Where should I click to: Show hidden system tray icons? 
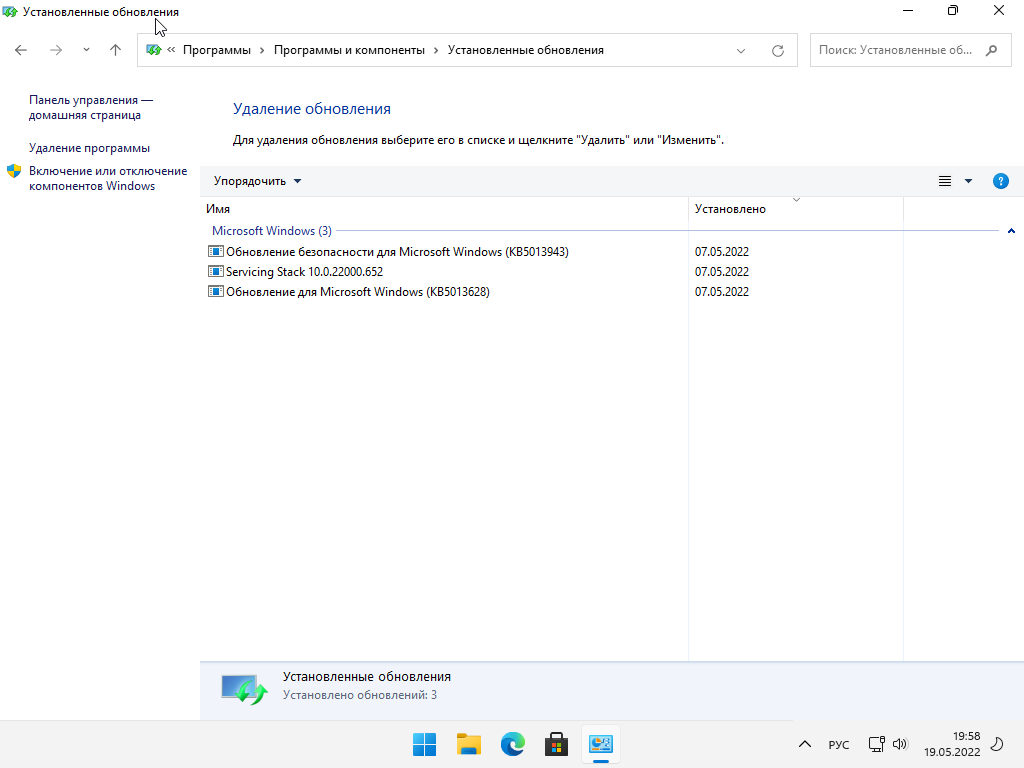tap(804, 744)
